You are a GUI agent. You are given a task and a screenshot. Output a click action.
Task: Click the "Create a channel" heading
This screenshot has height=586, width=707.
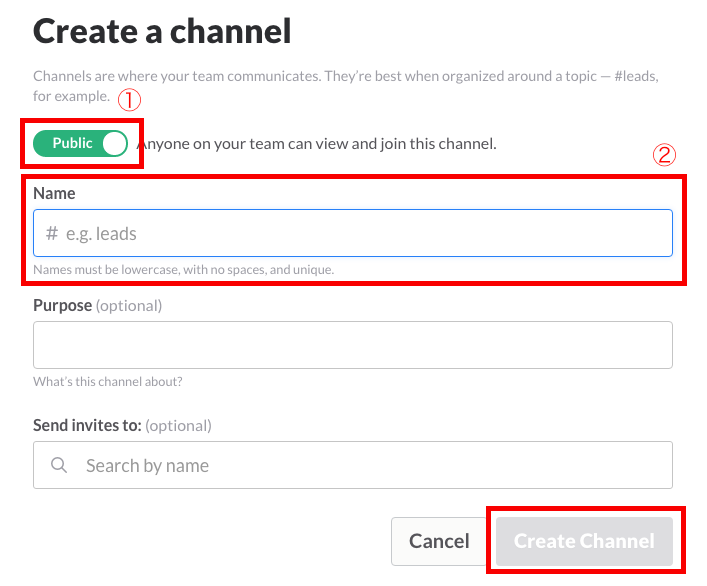coord(162,32)
